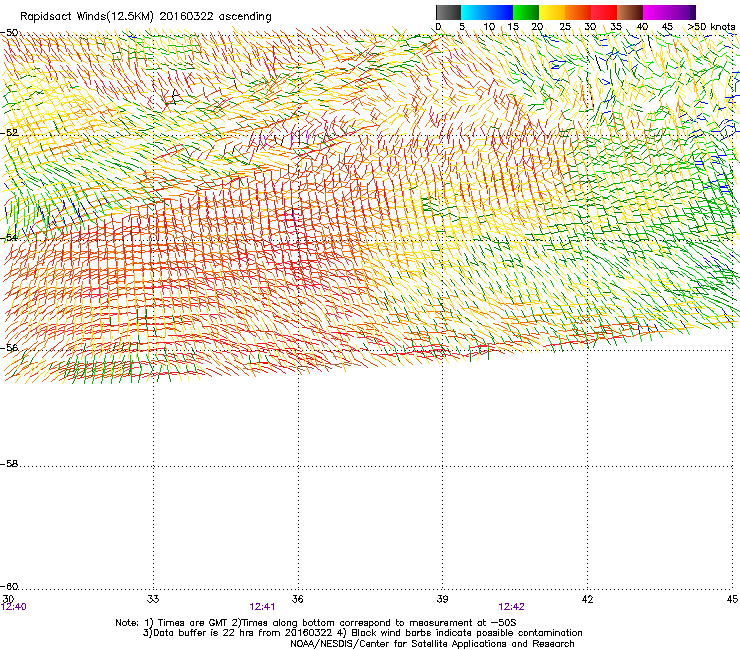This screenshot has width=740, height=650.
Task: Click the legend tick label '10'
Action: (489, 27)
